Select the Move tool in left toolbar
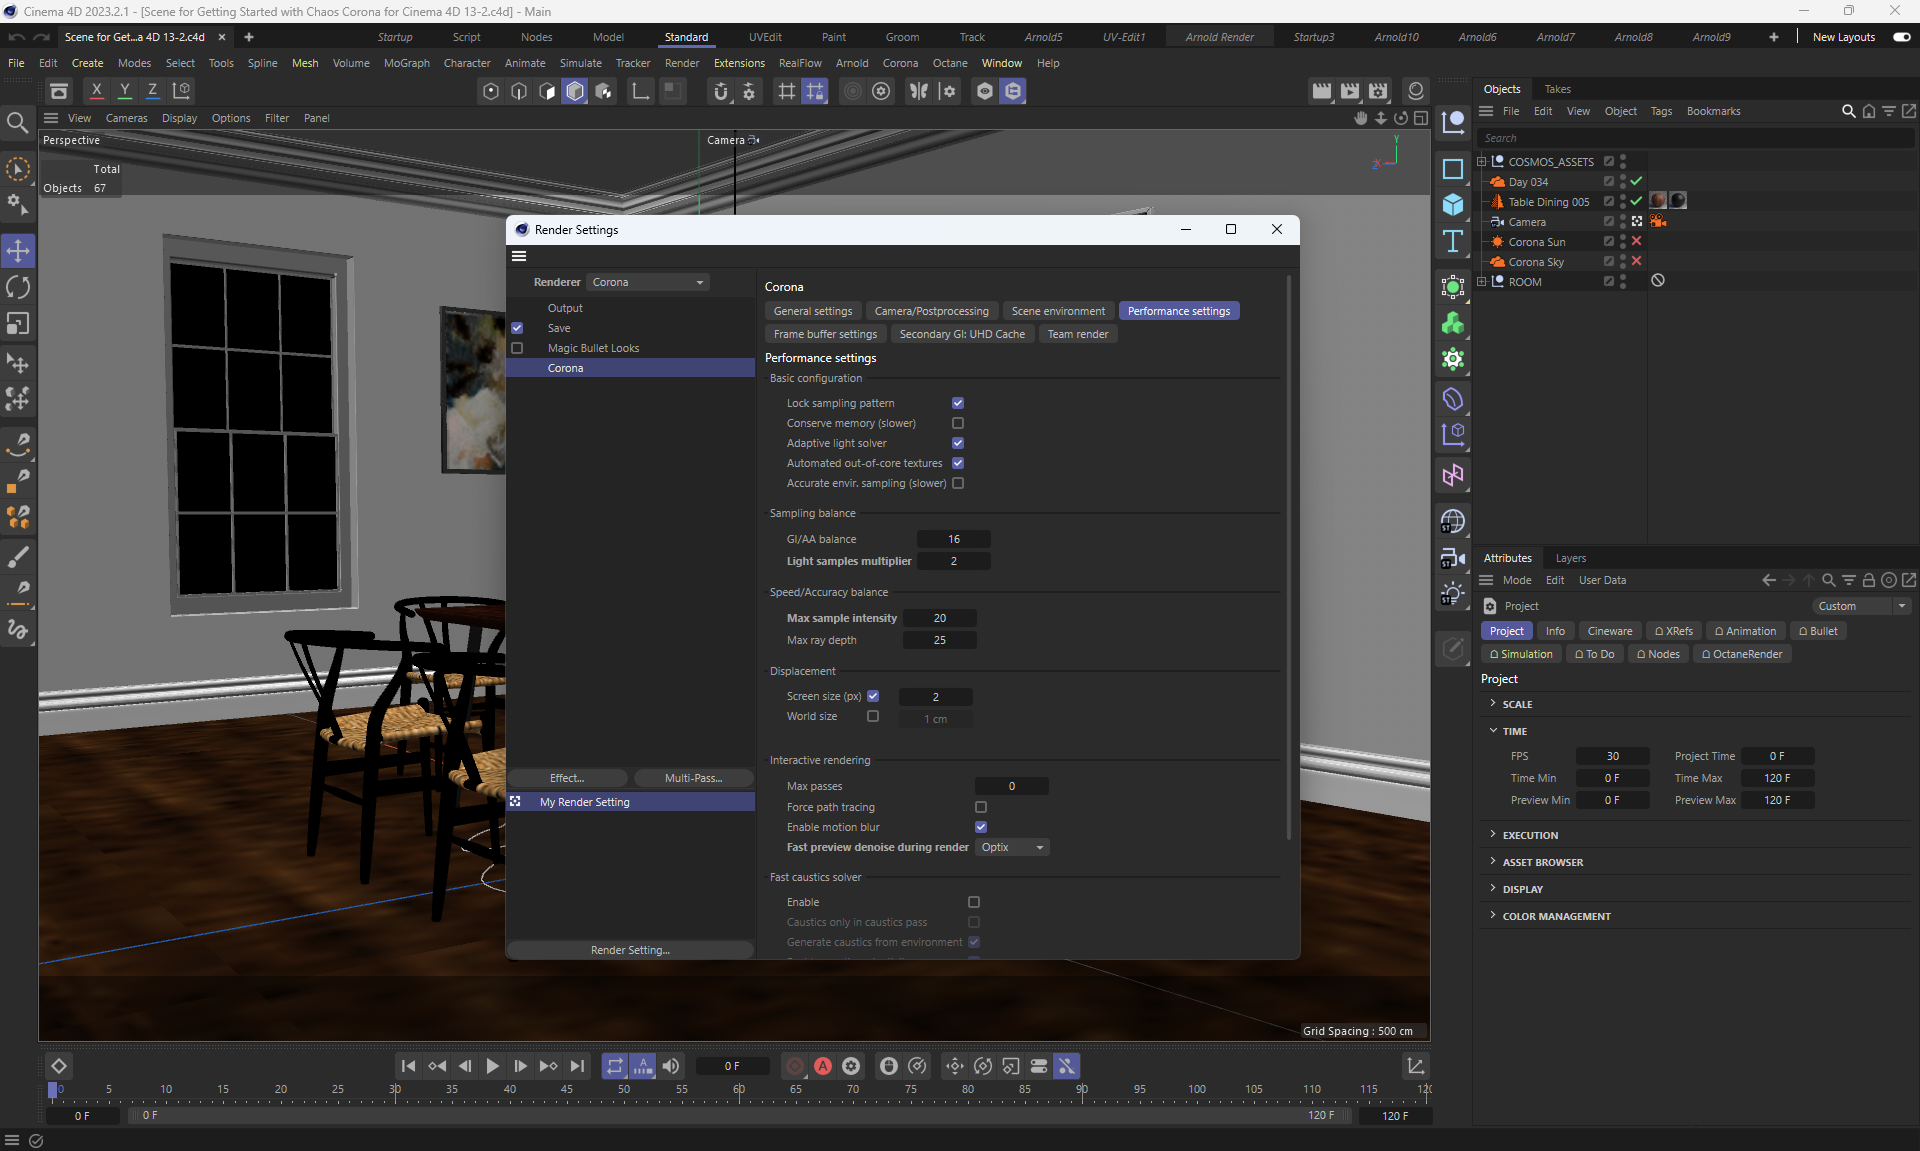 pyautogui.click(x=18, y=250)
